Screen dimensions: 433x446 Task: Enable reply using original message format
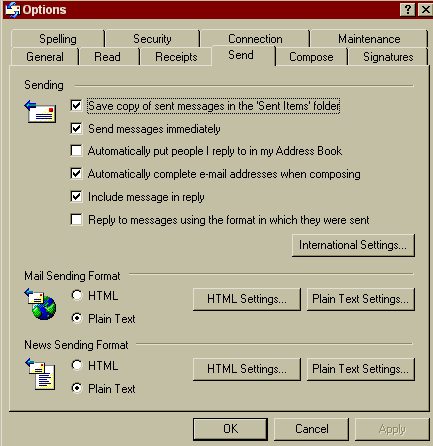pos(76,219)
